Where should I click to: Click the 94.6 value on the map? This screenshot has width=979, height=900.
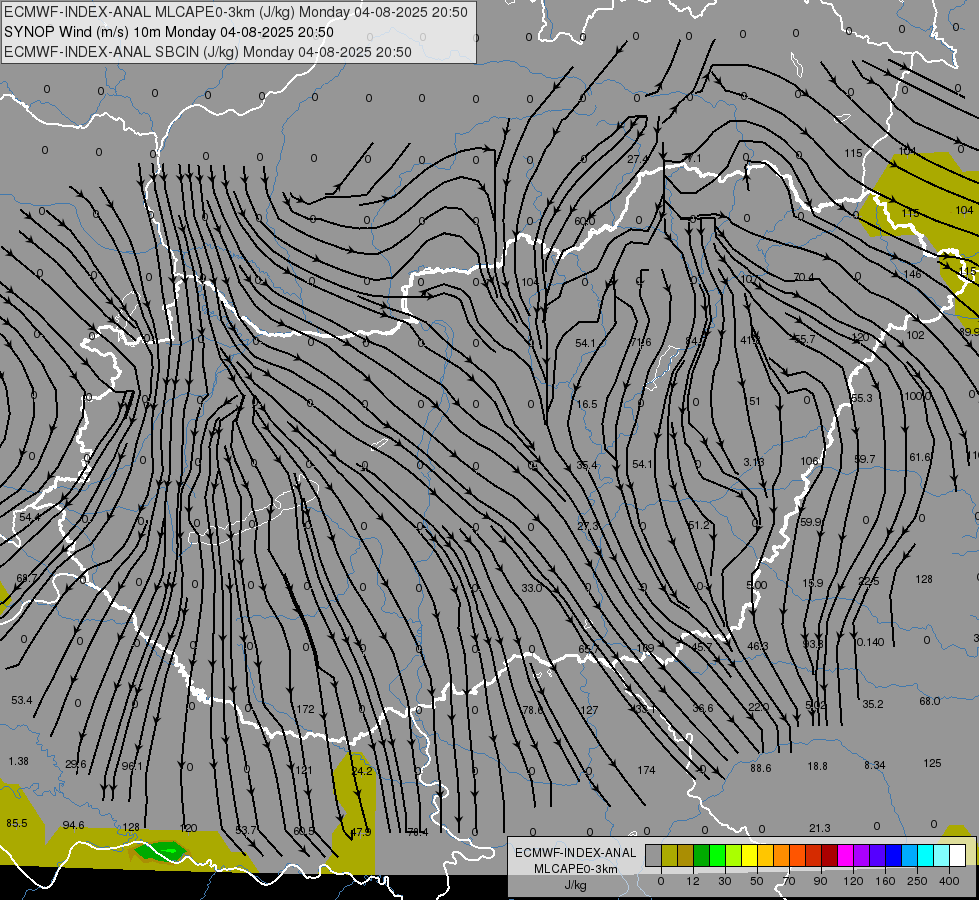click(x=73, y=826)
